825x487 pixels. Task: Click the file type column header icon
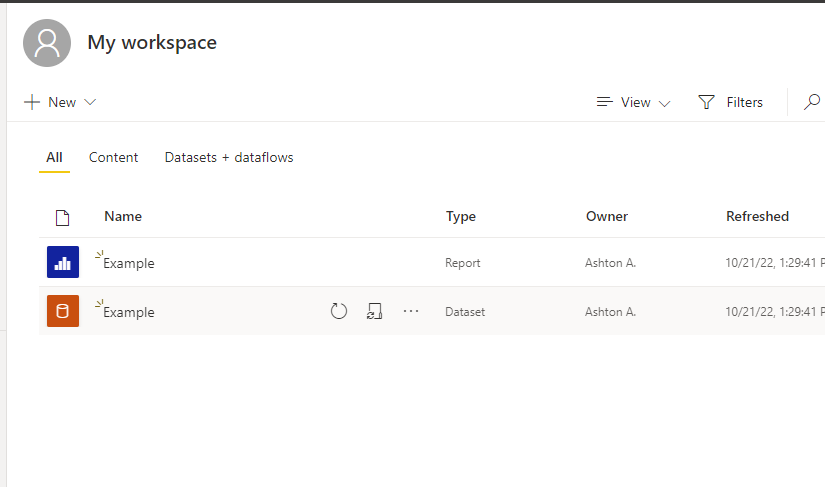(x=62, y=217)
